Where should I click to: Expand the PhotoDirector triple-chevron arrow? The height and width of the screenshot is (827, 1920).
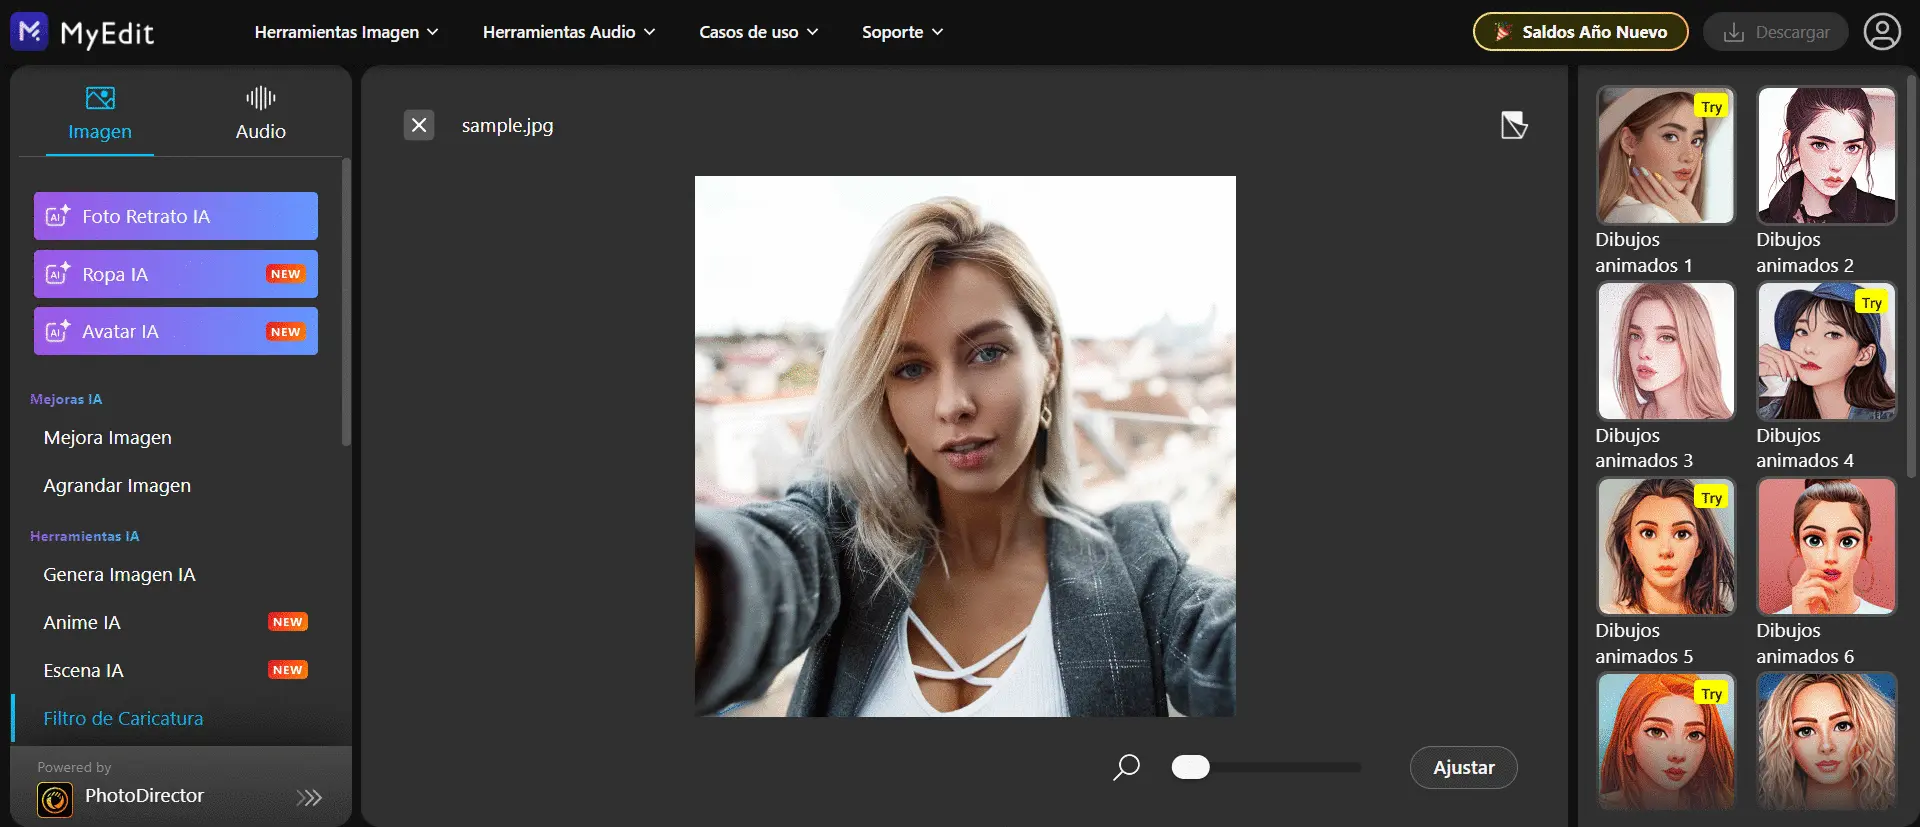(310, 797)
